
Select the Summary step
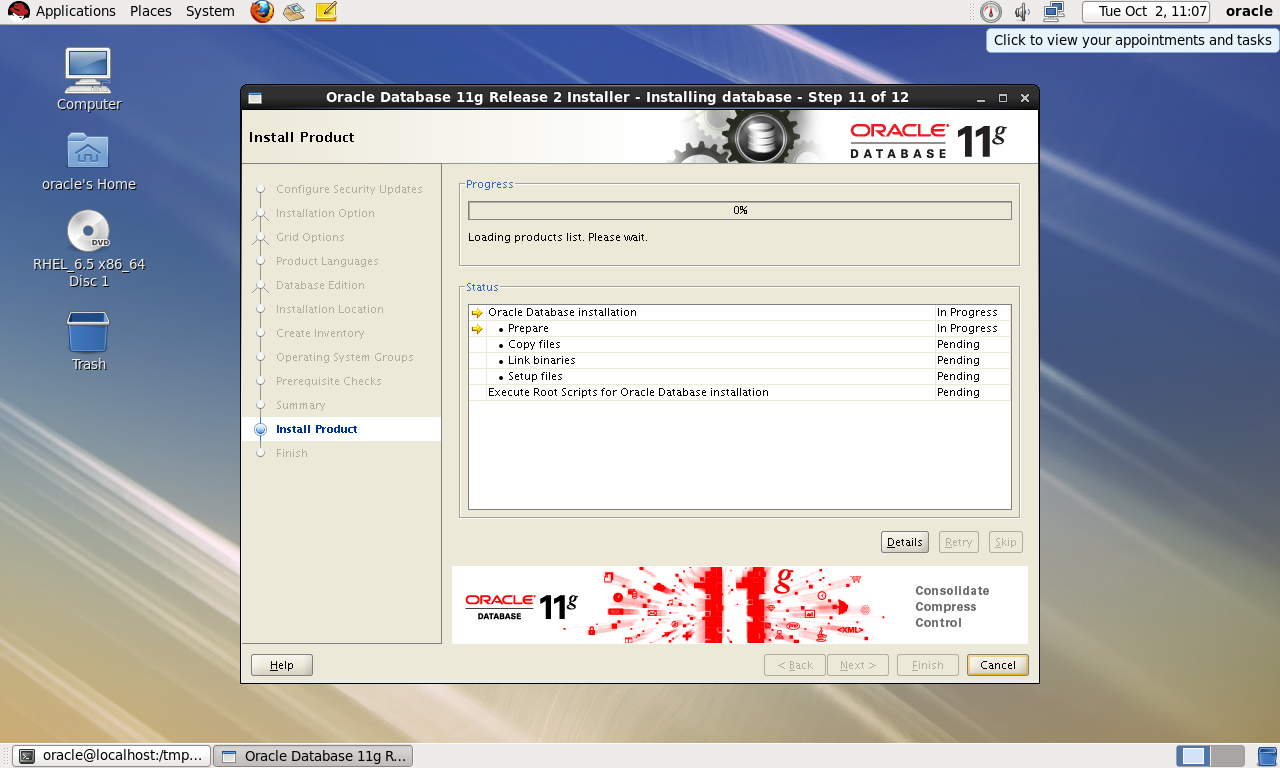click(300, 405)
